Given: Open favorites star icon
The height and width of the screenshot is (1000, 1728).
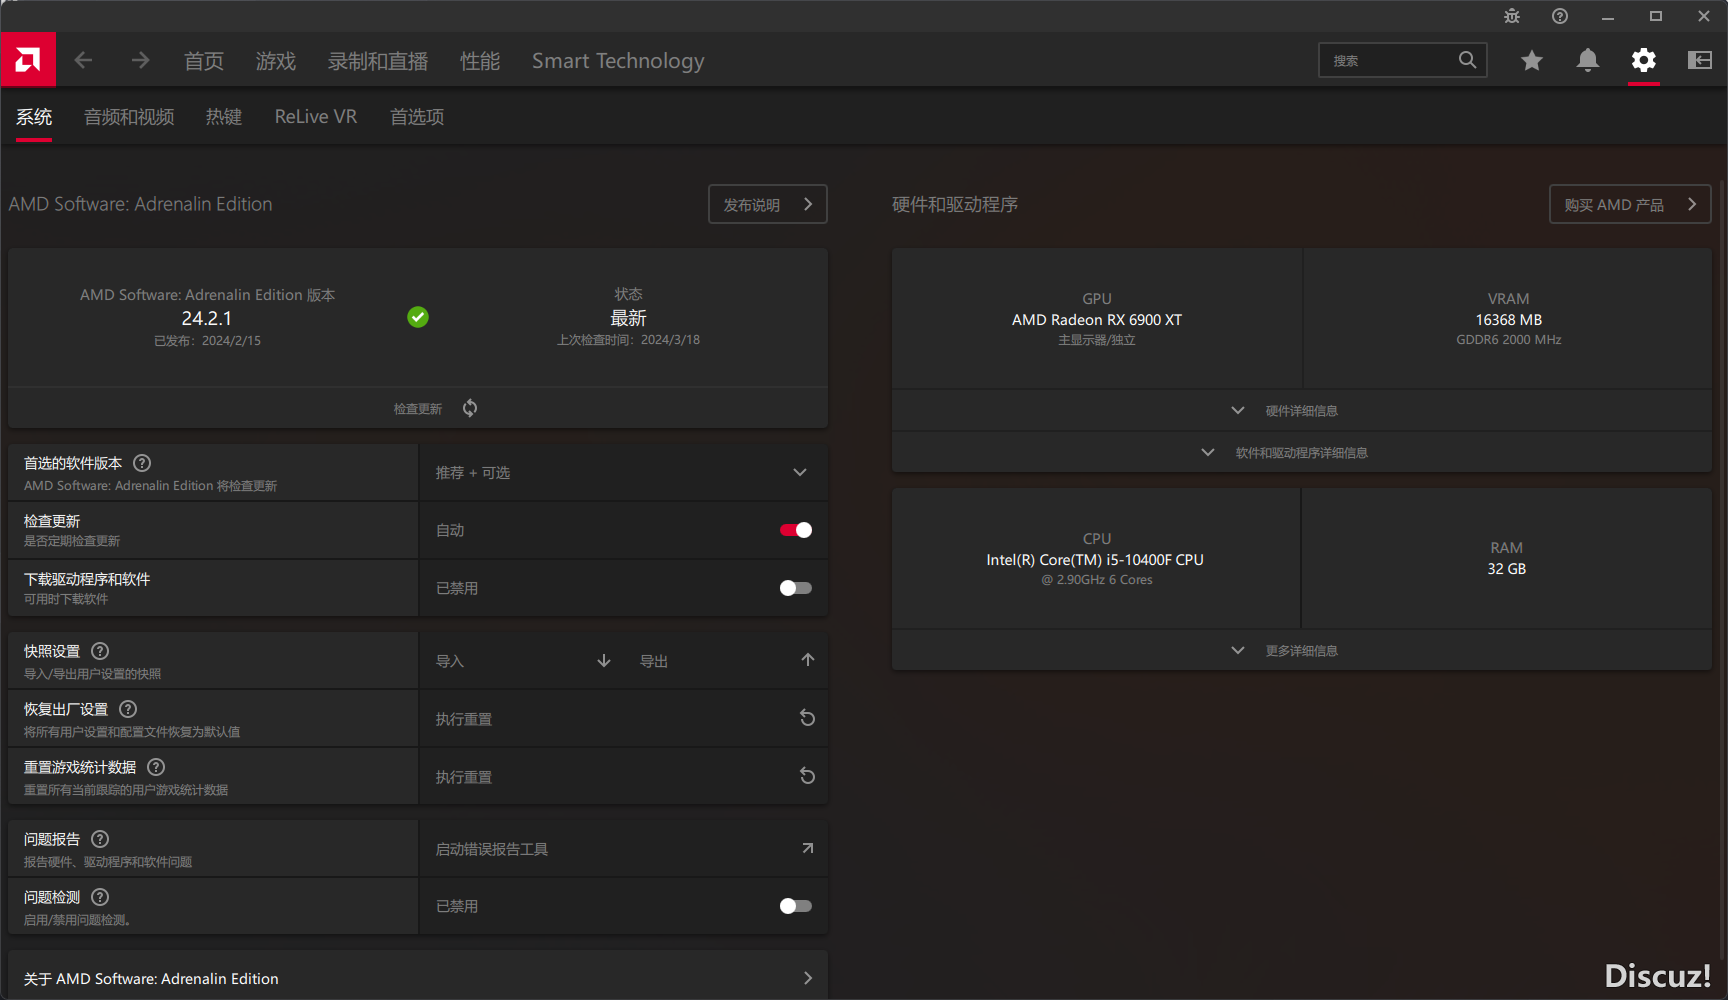Looking at the screenshot, I should [1531, 61].
